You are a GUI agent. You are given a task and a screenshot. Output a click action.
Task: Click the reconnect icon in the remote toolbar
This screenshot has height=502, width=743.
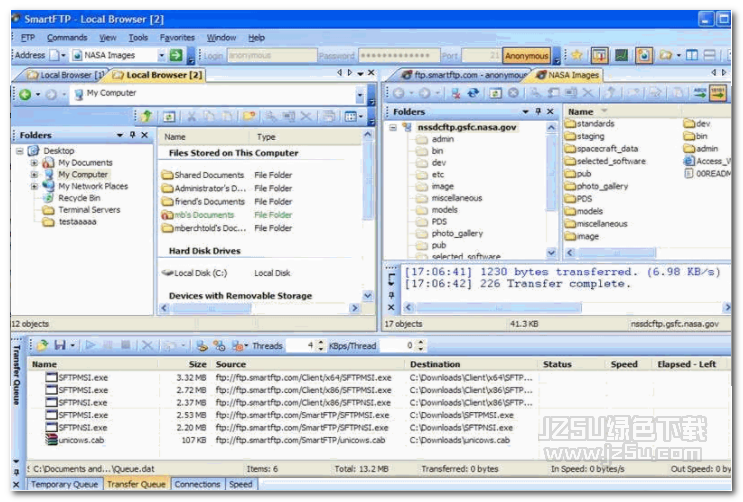(473, 93)
